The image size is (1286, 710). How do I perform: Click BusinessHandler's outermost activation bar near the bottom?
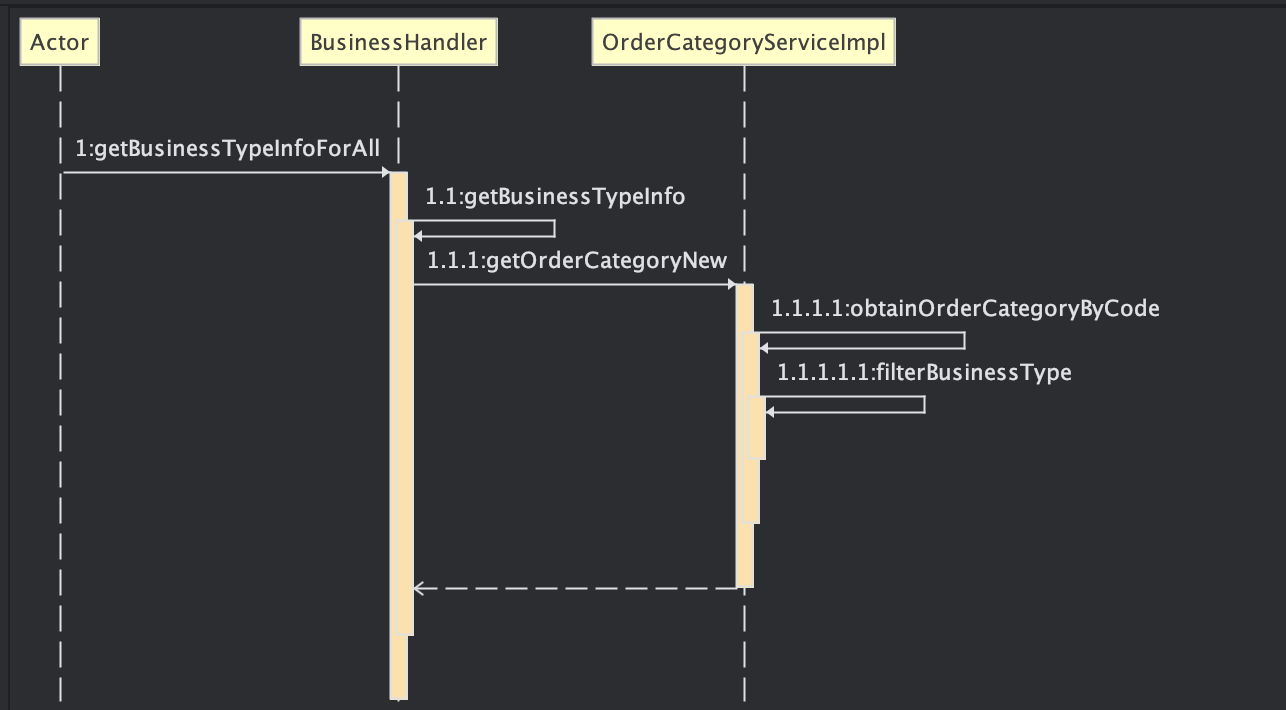pos(398,670)
